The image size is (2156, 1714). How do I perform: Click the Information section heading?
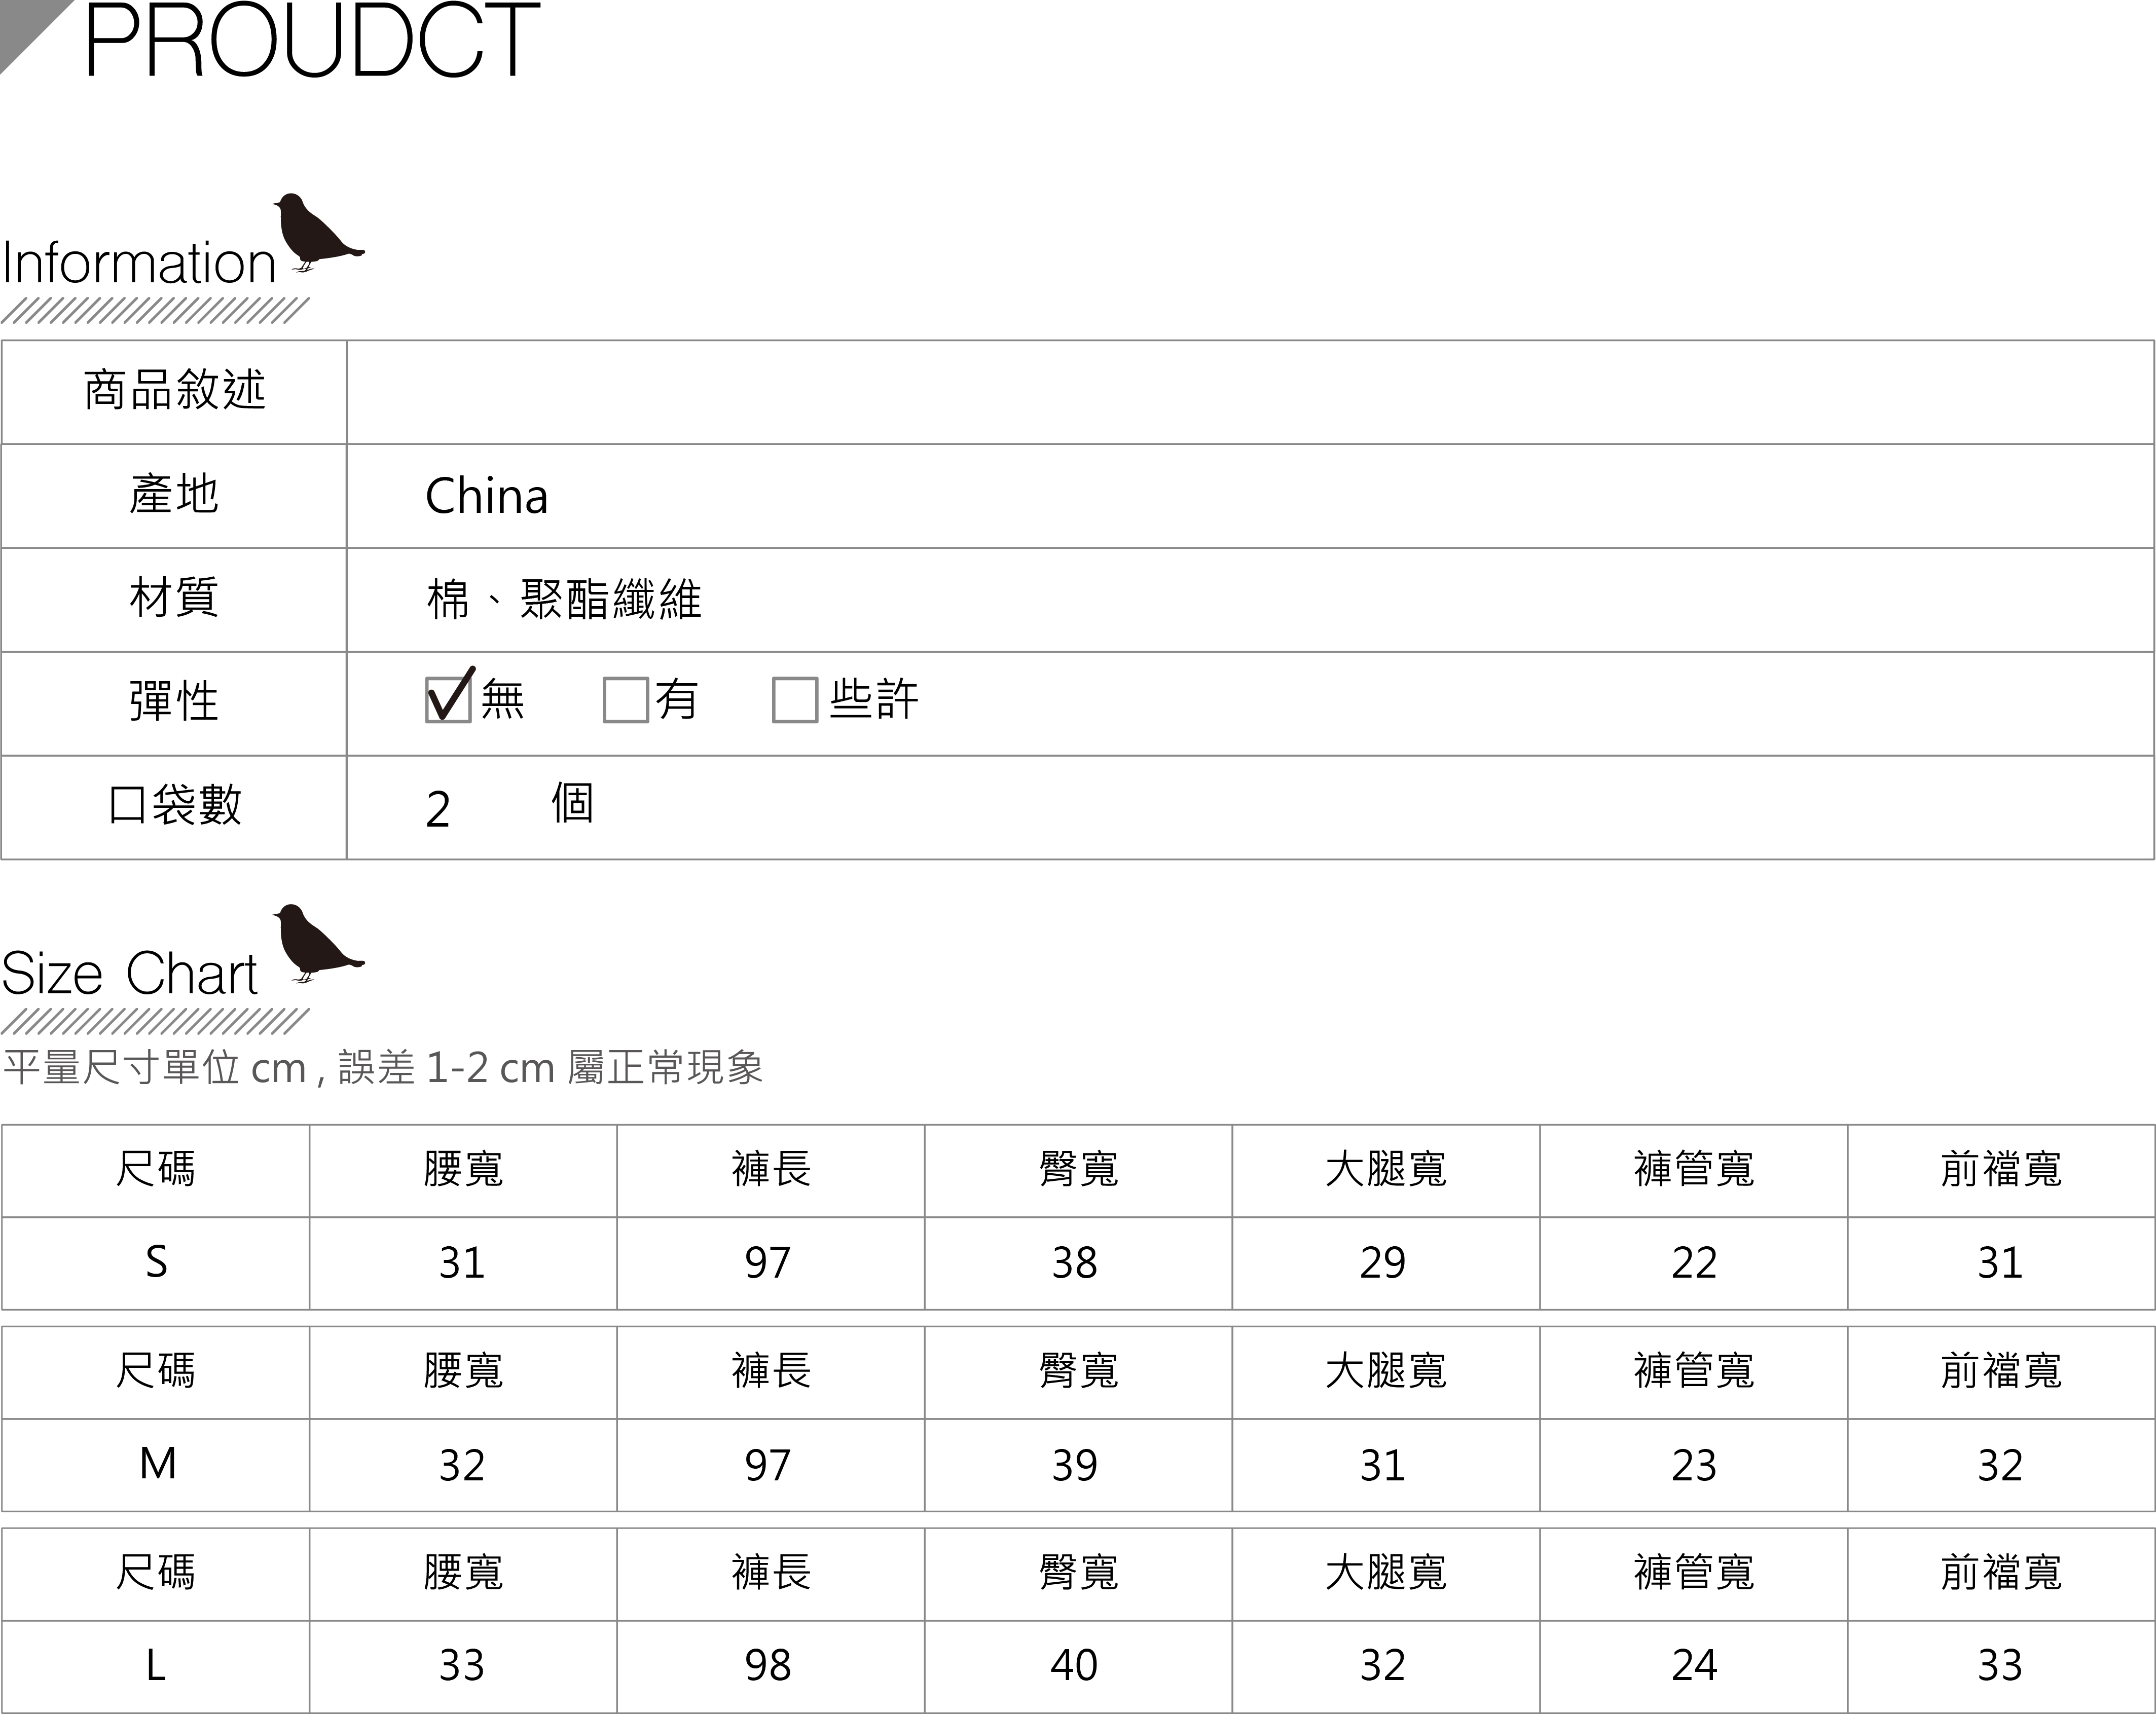tap(139, 263)
